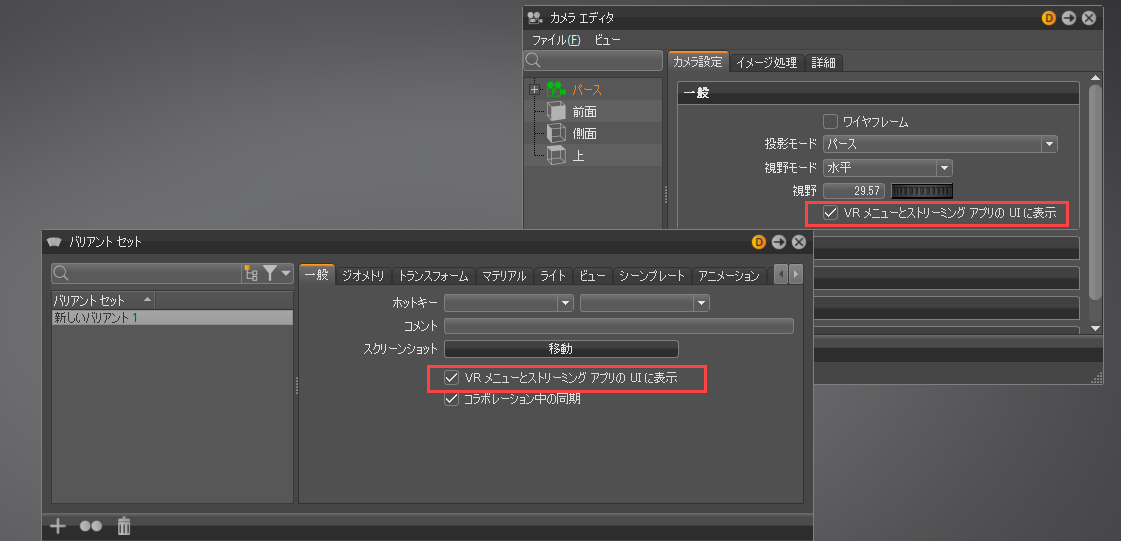
Task: Click the search magnifier icon in カメラ エディタ
Action: [x=533, y=60]
